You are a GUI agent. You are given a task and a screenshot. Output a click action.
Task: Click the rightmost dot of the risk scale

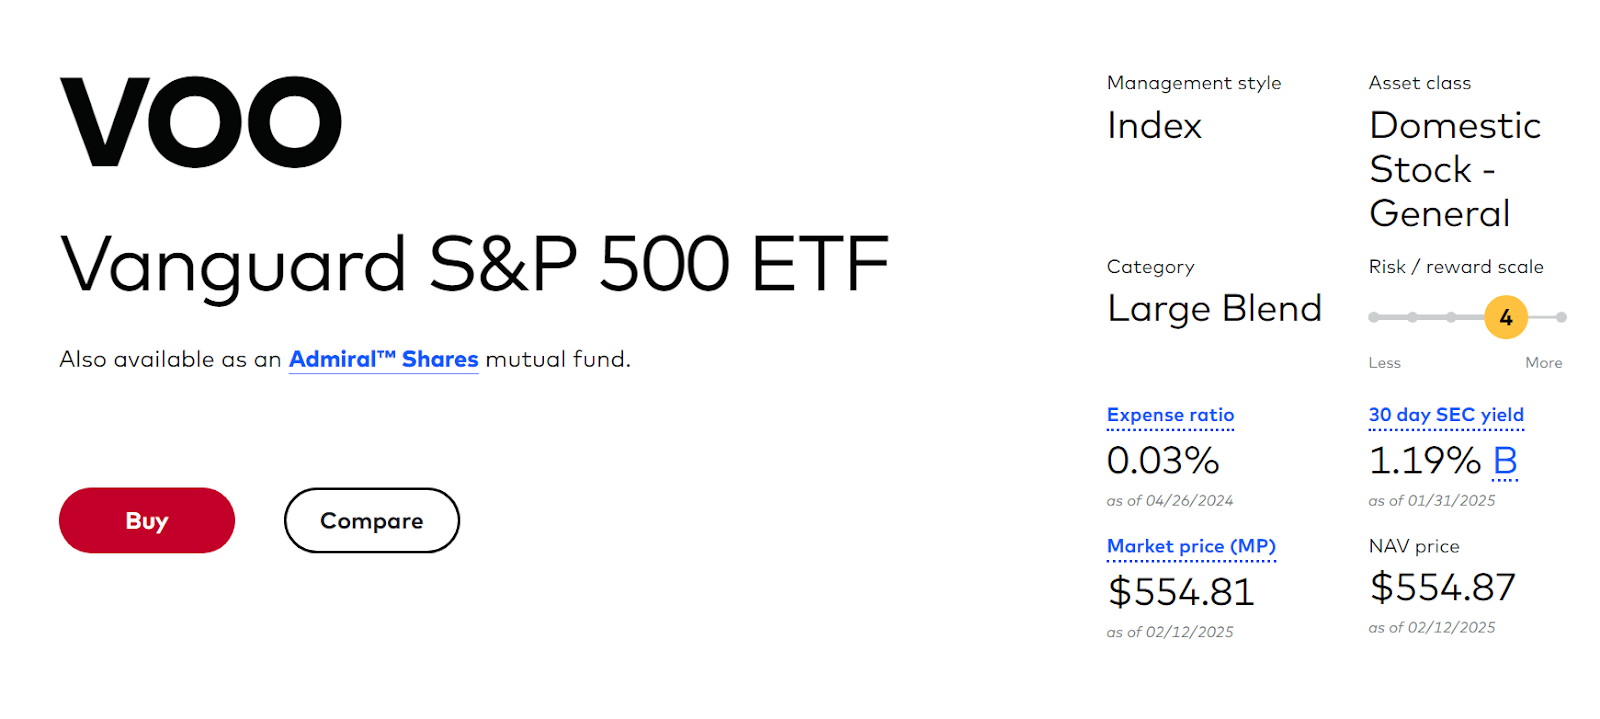[x=1559, y=316]
